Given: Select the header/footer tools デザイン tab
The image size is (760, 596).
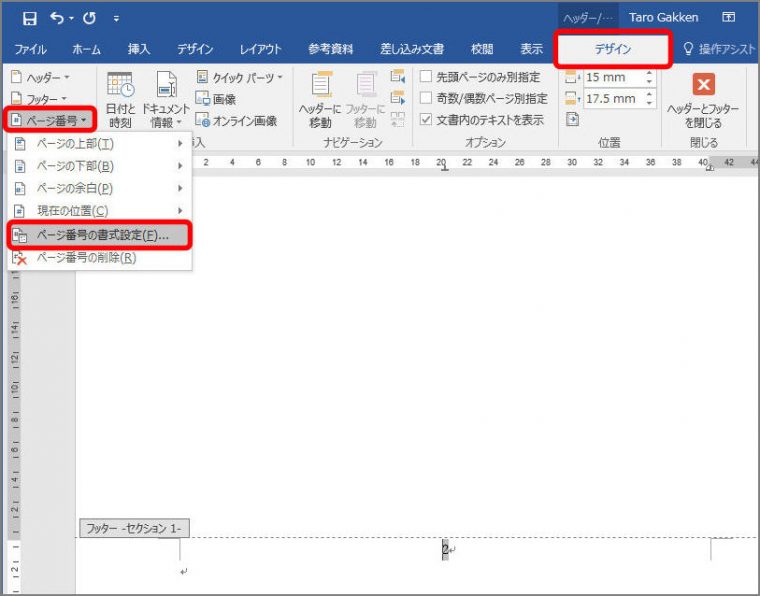Looking at the screenshot, I should pos(613,49).
